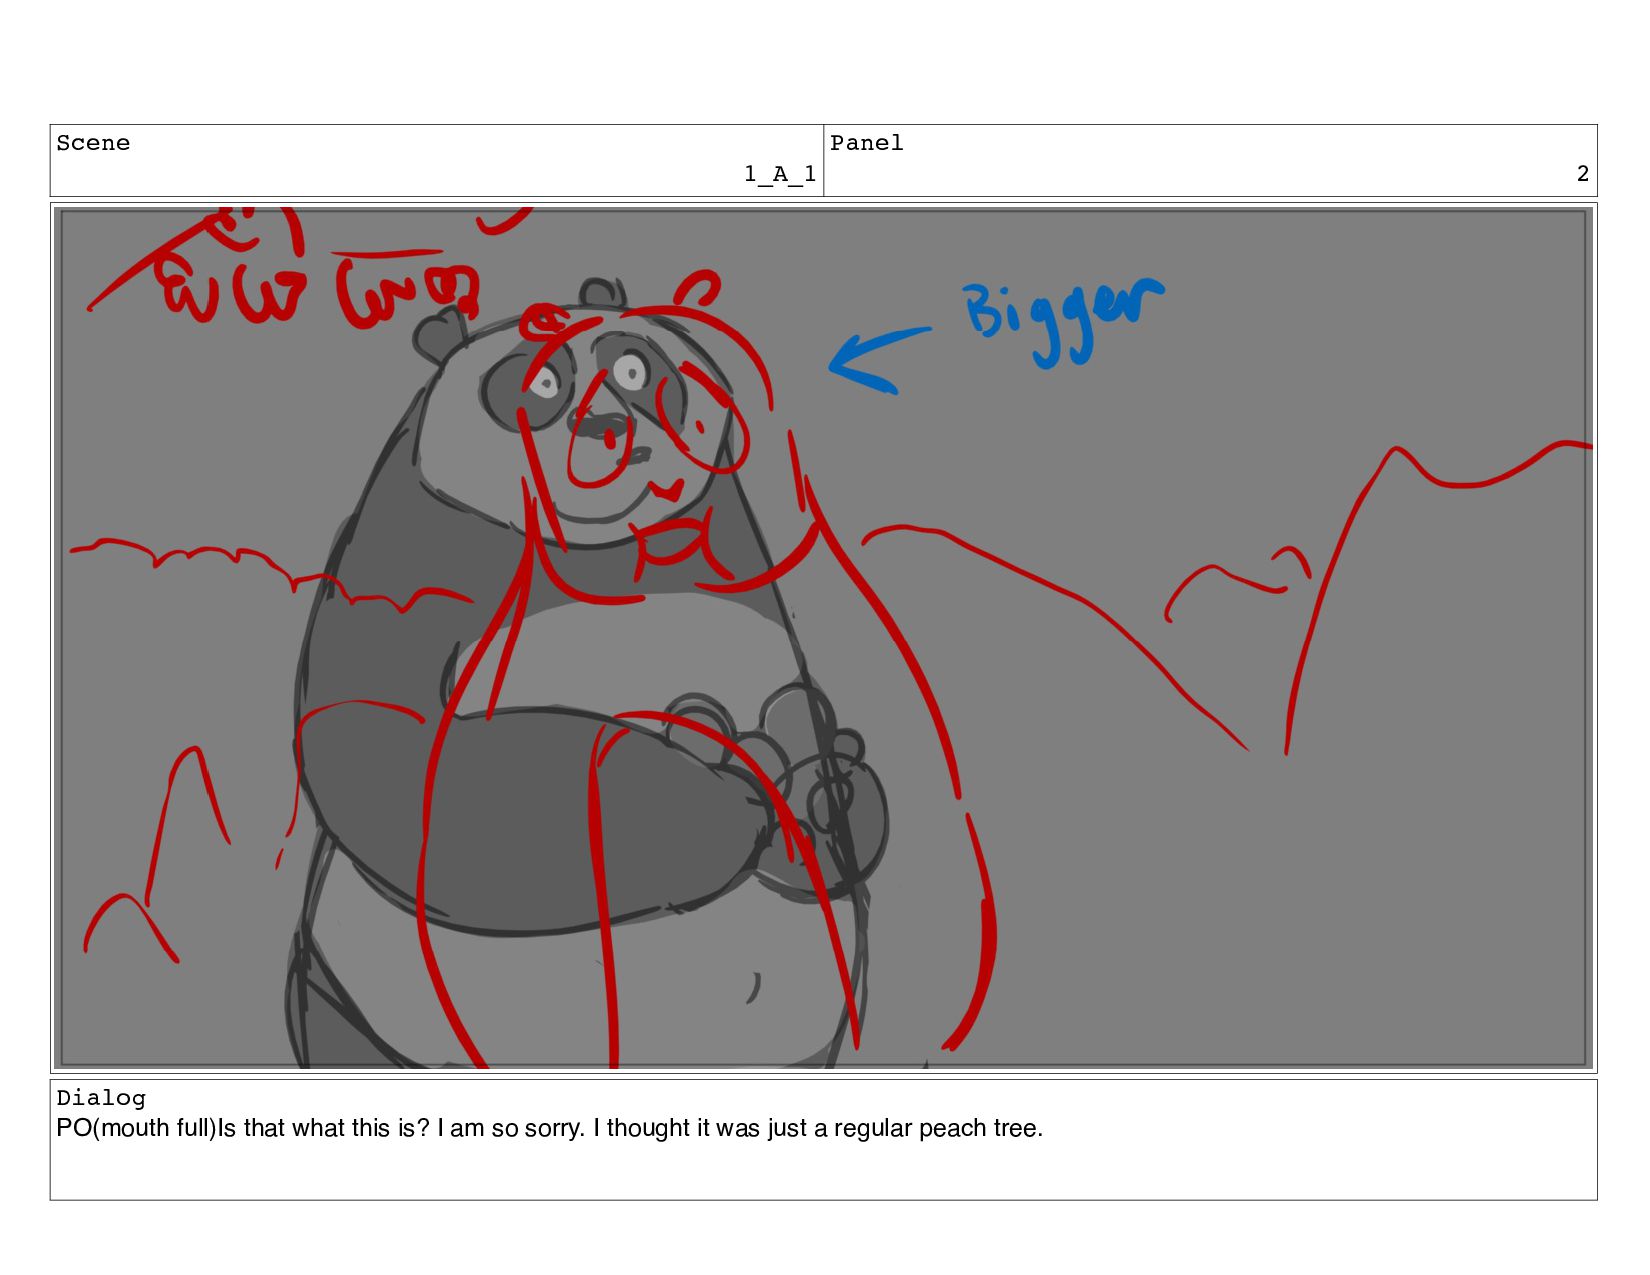1650x1275 pixels.
Task: Click the storyboard panel drawing of Po
Action: point(823,637)
